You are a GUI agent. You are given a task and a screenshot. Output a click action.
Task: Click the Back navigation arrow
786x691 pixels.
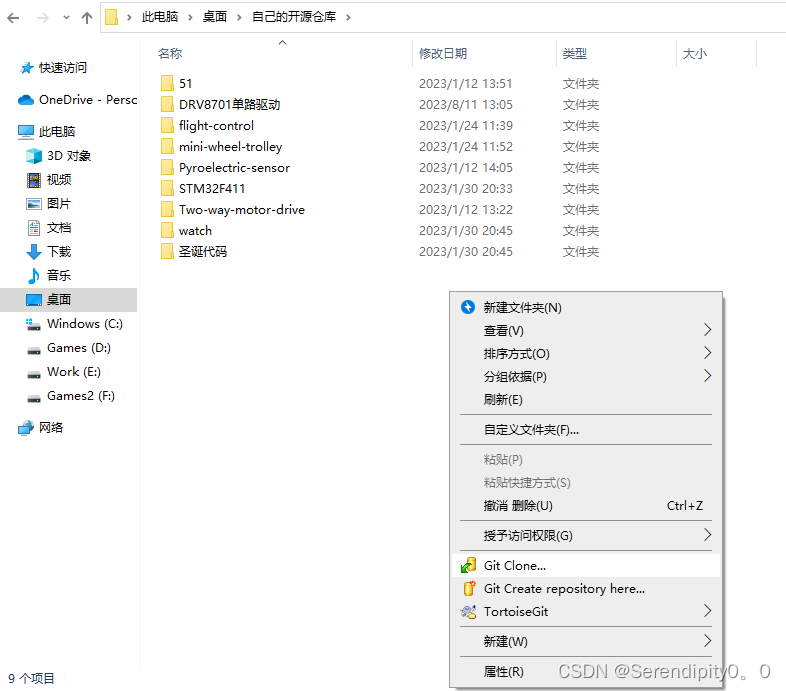coord(14,18)
